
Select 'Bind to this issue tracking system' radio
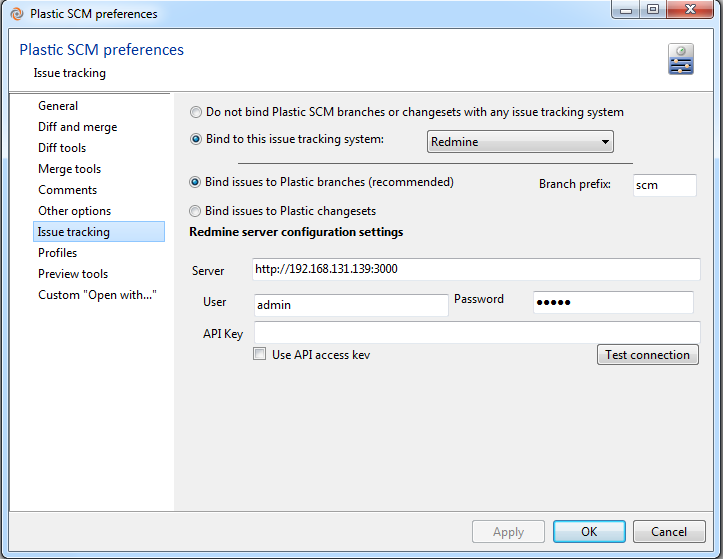[x=196, y=139]
